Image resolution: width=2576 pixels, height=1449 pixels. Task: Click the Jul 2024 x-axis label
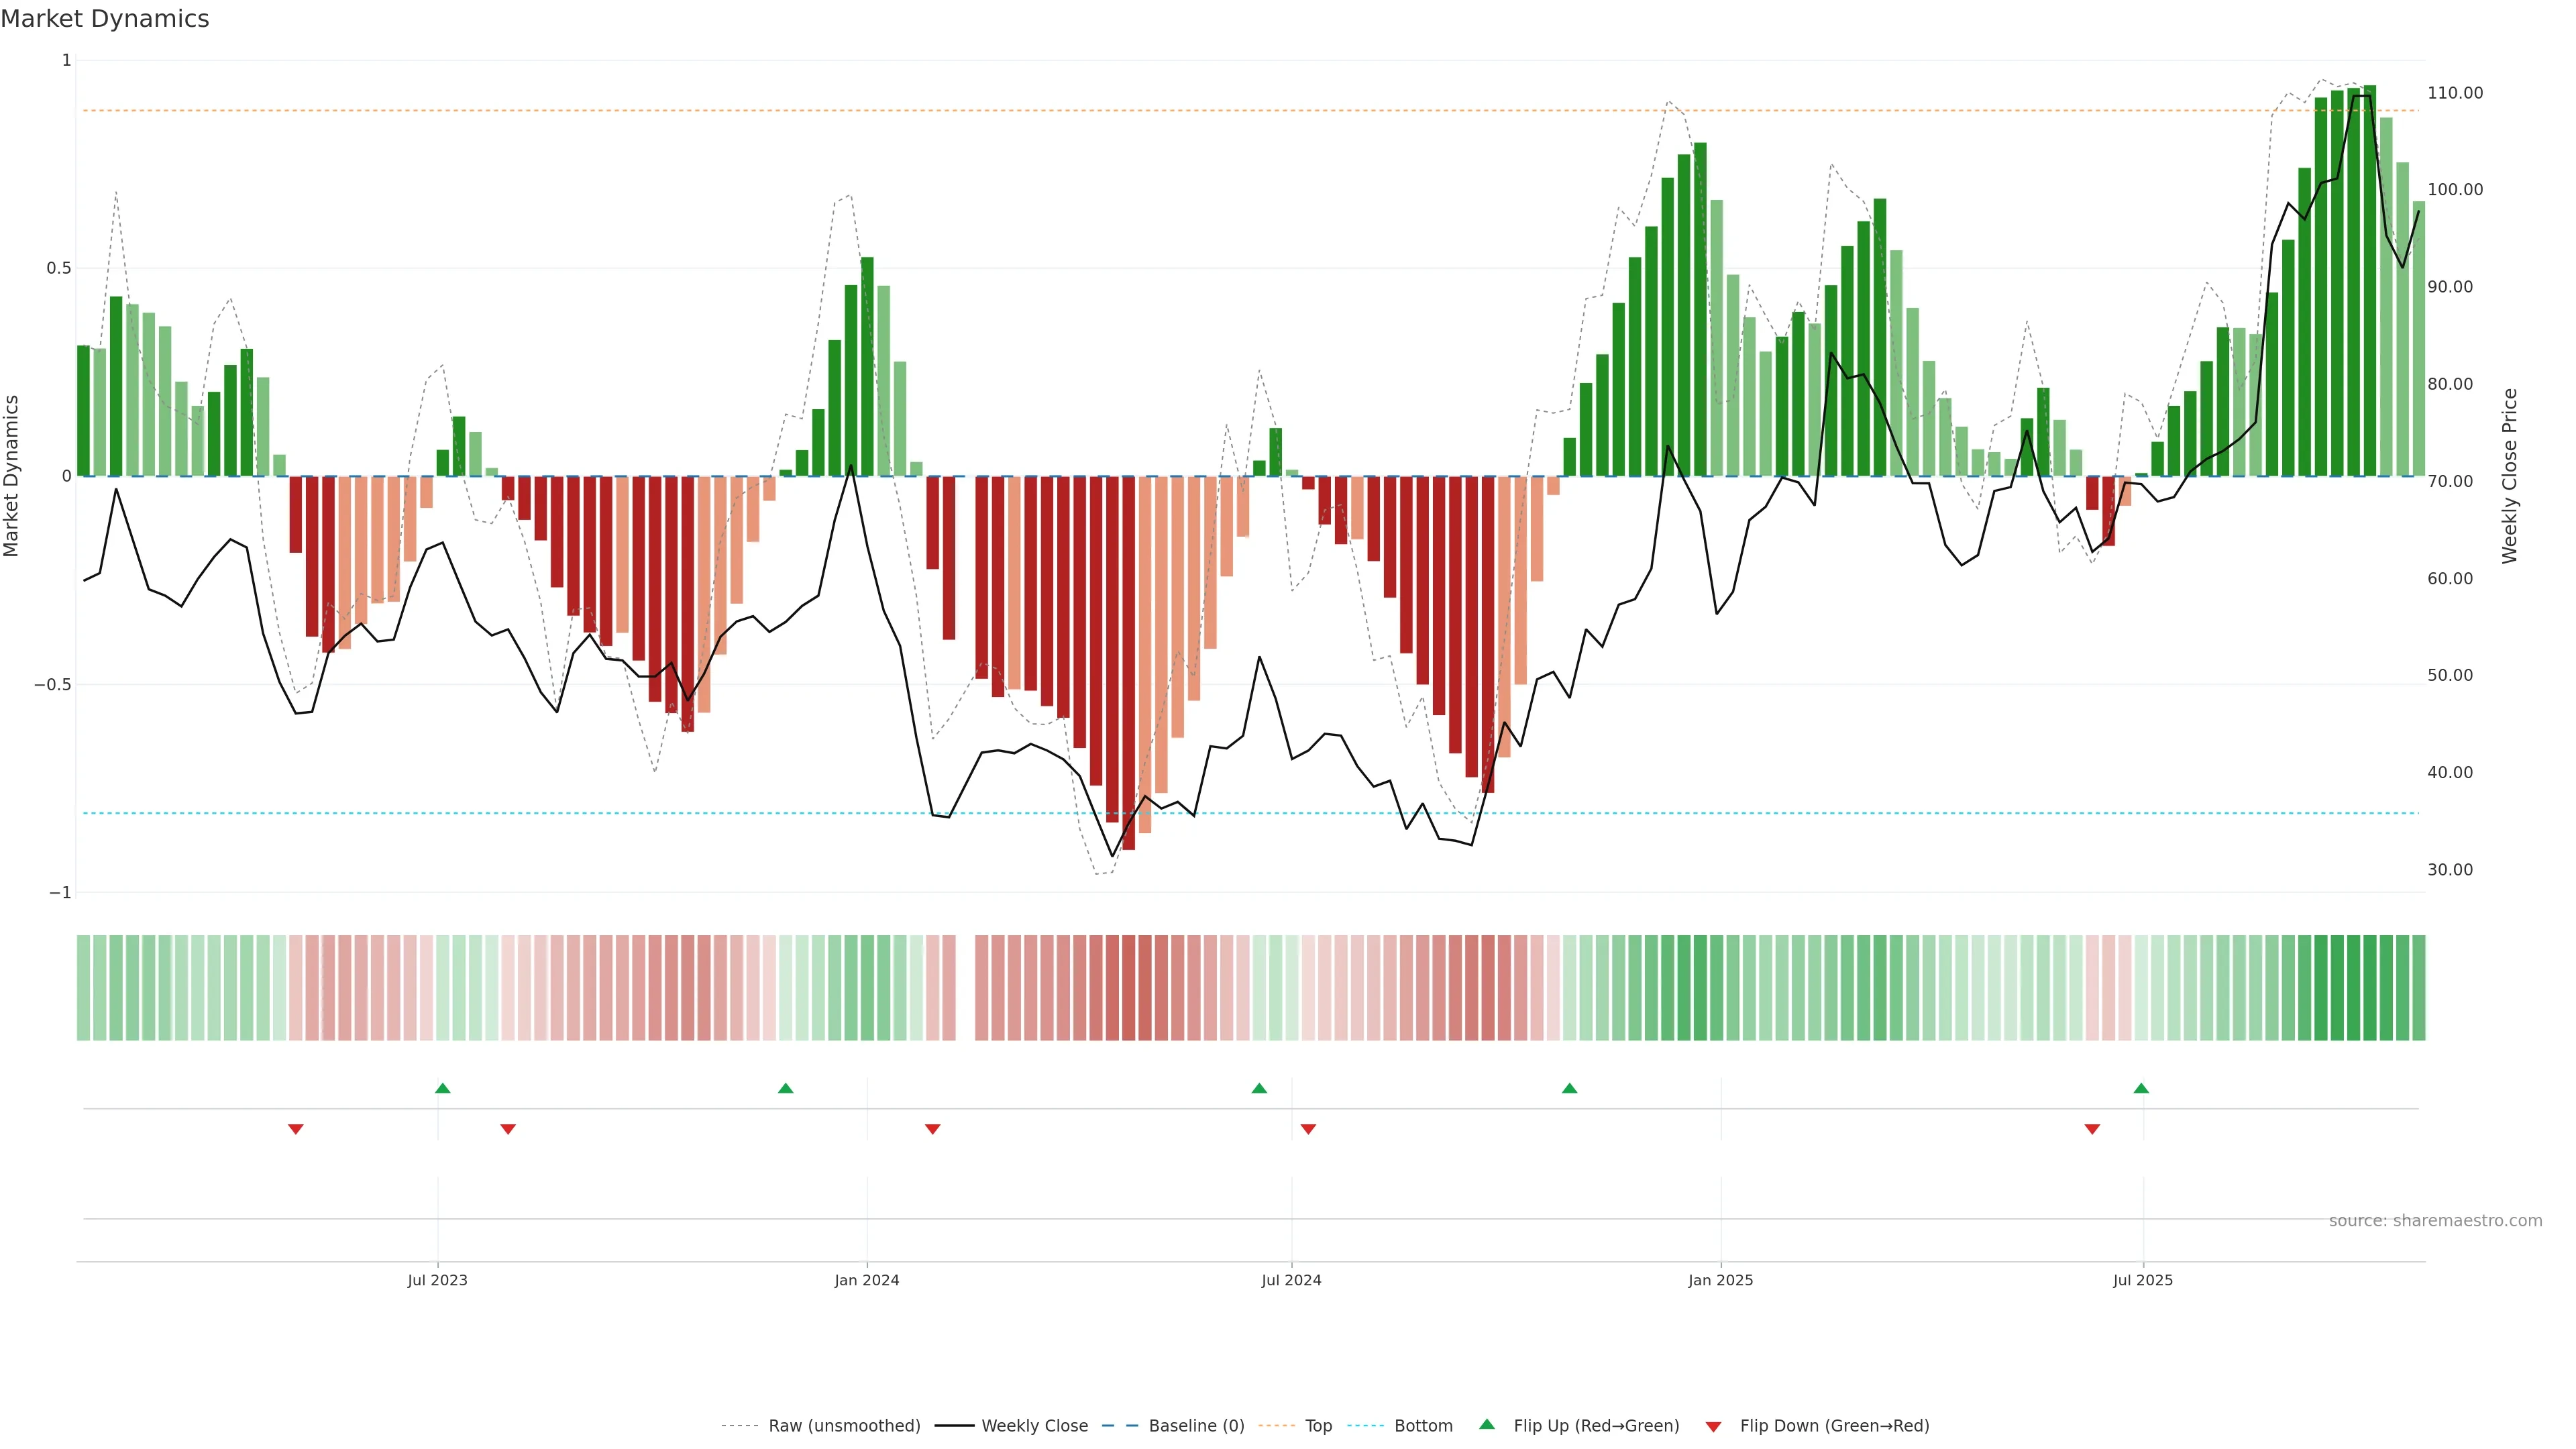1291,1280
